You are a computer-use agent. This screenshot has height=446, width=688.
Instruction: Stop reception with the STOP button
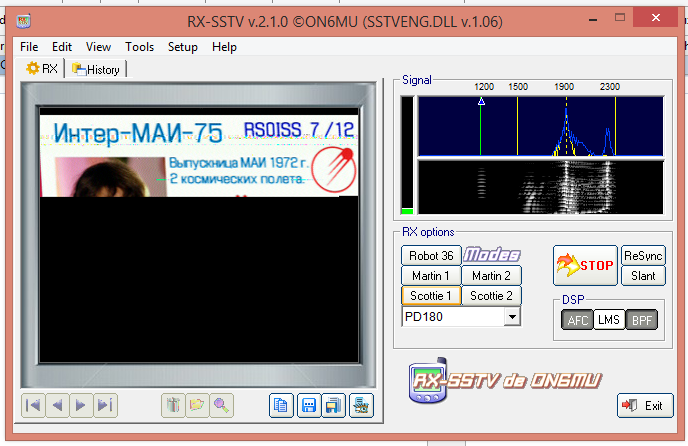(585, 265)
